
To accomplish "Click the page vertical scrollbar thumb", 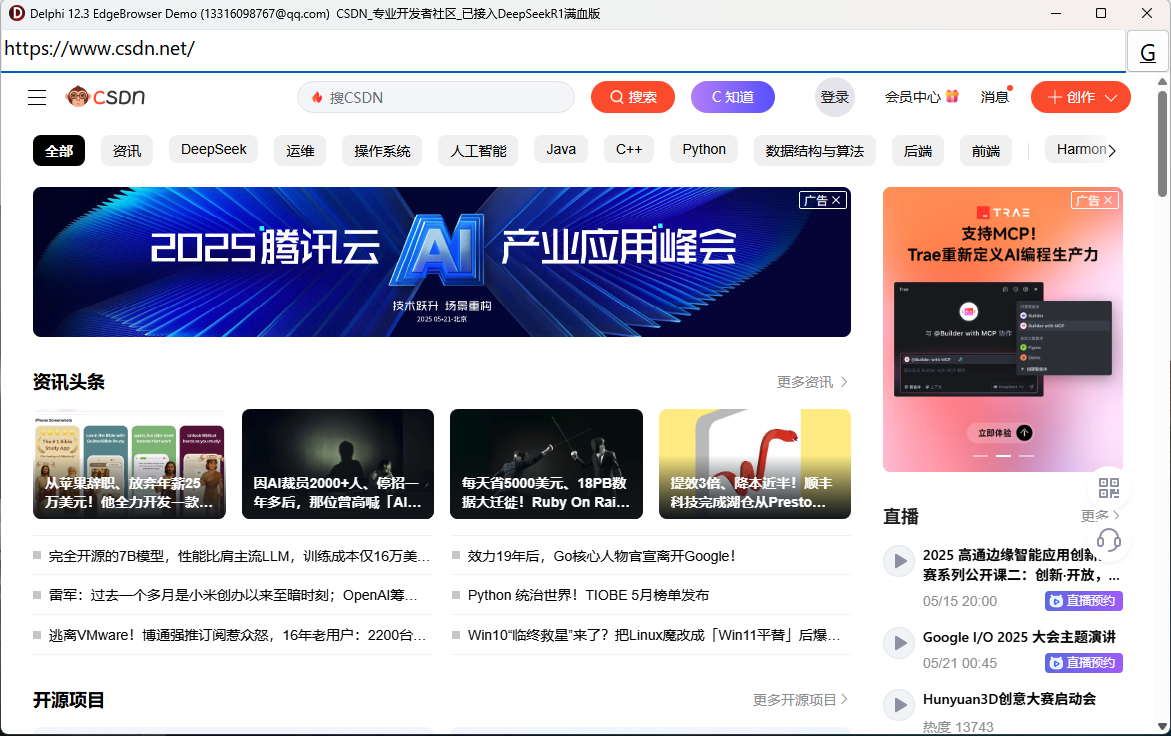I will [1163, 143].
